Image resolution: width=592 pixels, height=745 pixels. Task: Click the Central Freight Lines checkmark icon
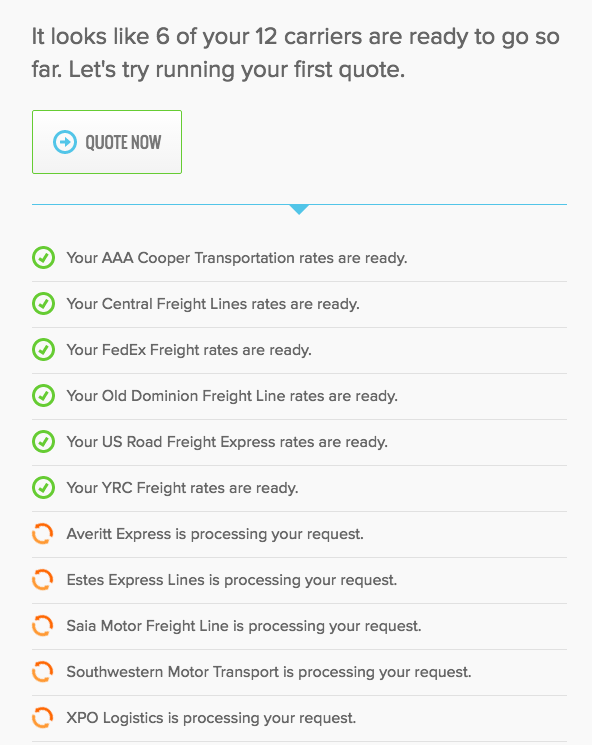click(x=43, y=304)
